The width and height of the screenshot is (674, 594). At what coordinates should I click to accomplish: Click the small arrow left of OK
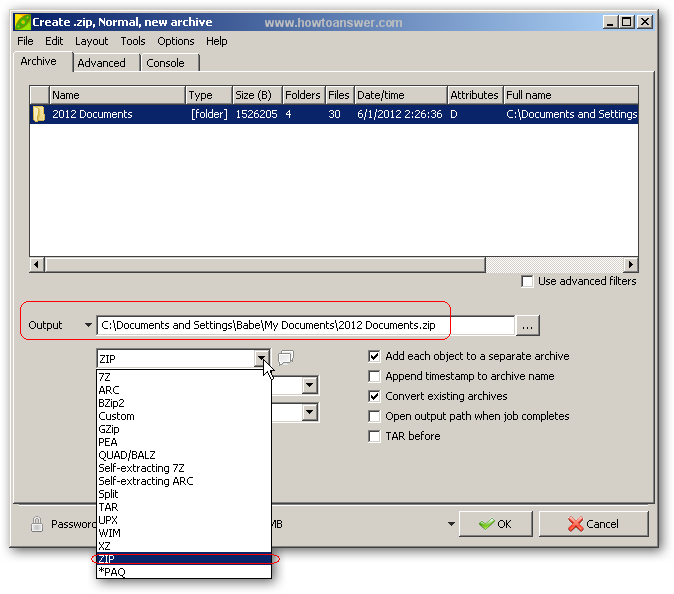pyautogui.click(x=451, y=524)
